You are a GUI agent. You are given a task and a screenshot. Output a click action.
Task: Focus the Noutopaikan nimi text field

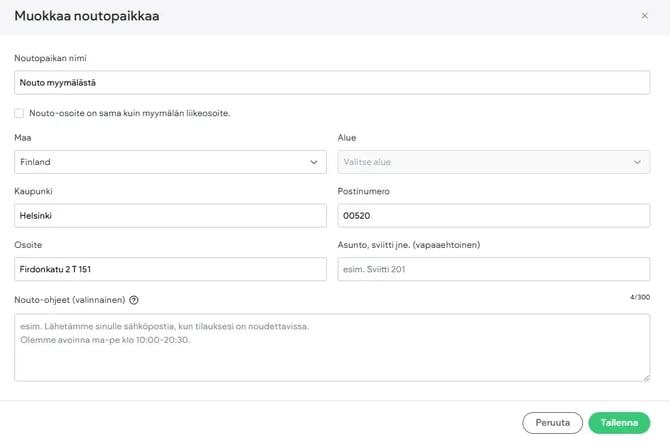[x=332, y=83]
